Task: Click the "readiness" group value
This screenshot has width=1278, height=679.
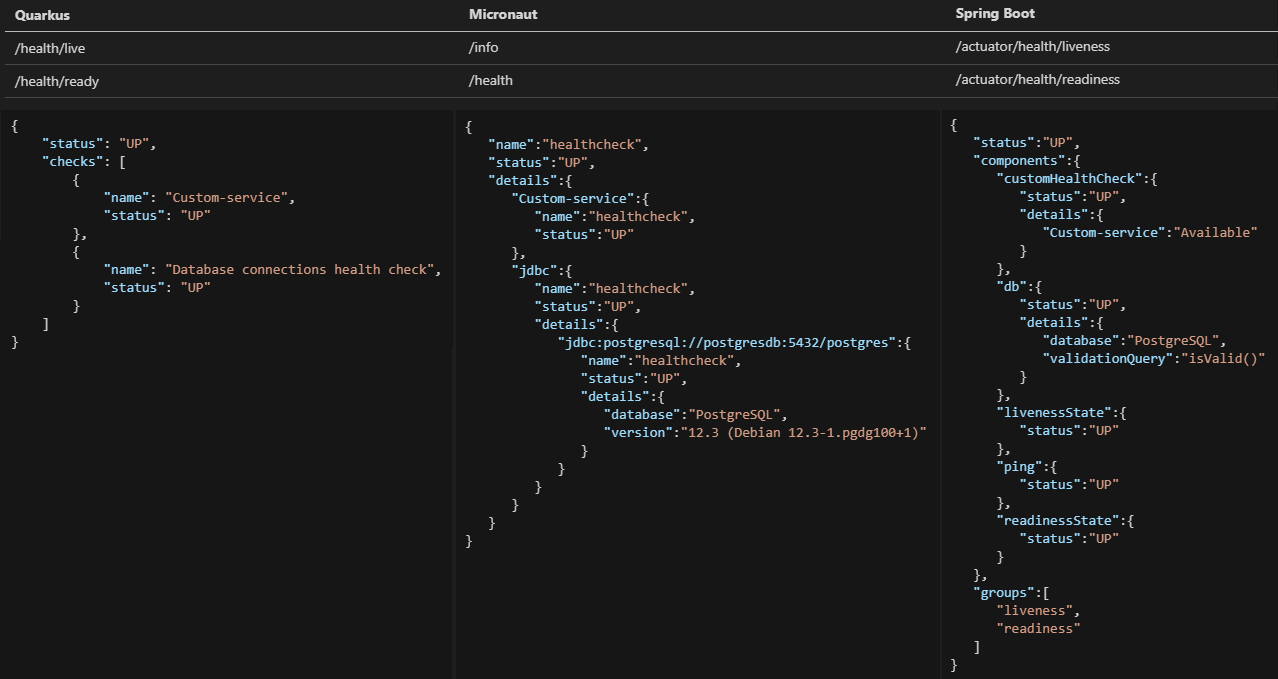Action: click(x=1038, y=628)
